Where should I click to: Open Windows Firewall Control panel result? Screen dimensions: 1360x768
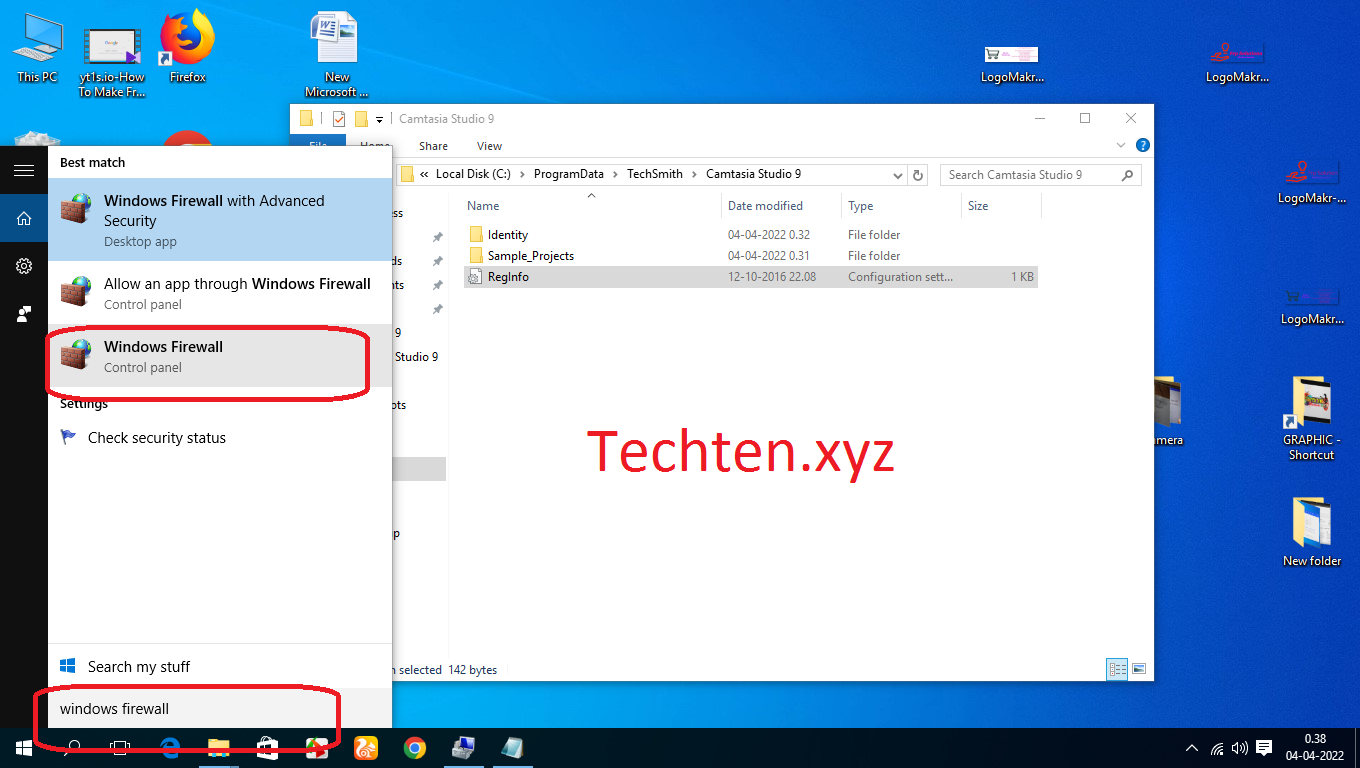pos(220,356)
